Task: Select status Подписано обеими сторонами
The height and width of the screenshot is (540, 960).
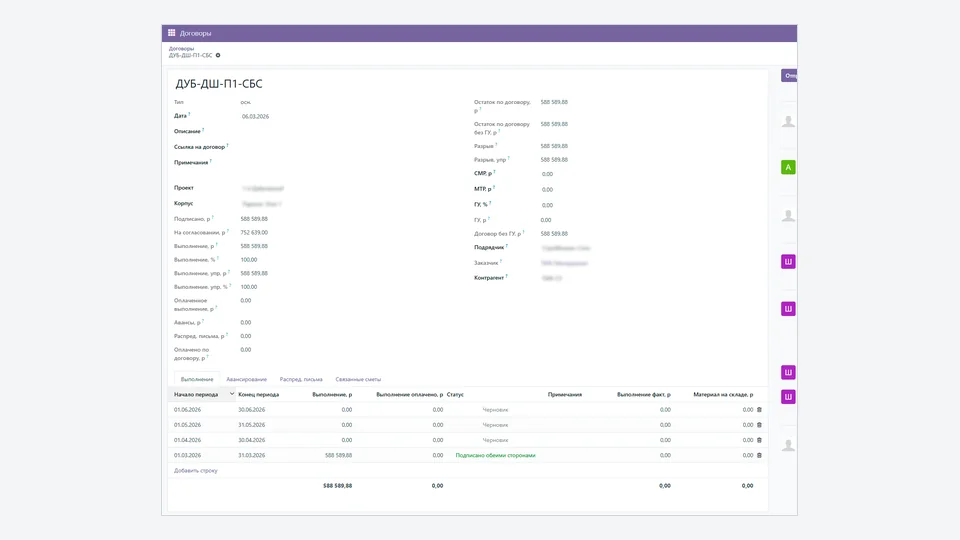Action: click(x=495, y=456)
